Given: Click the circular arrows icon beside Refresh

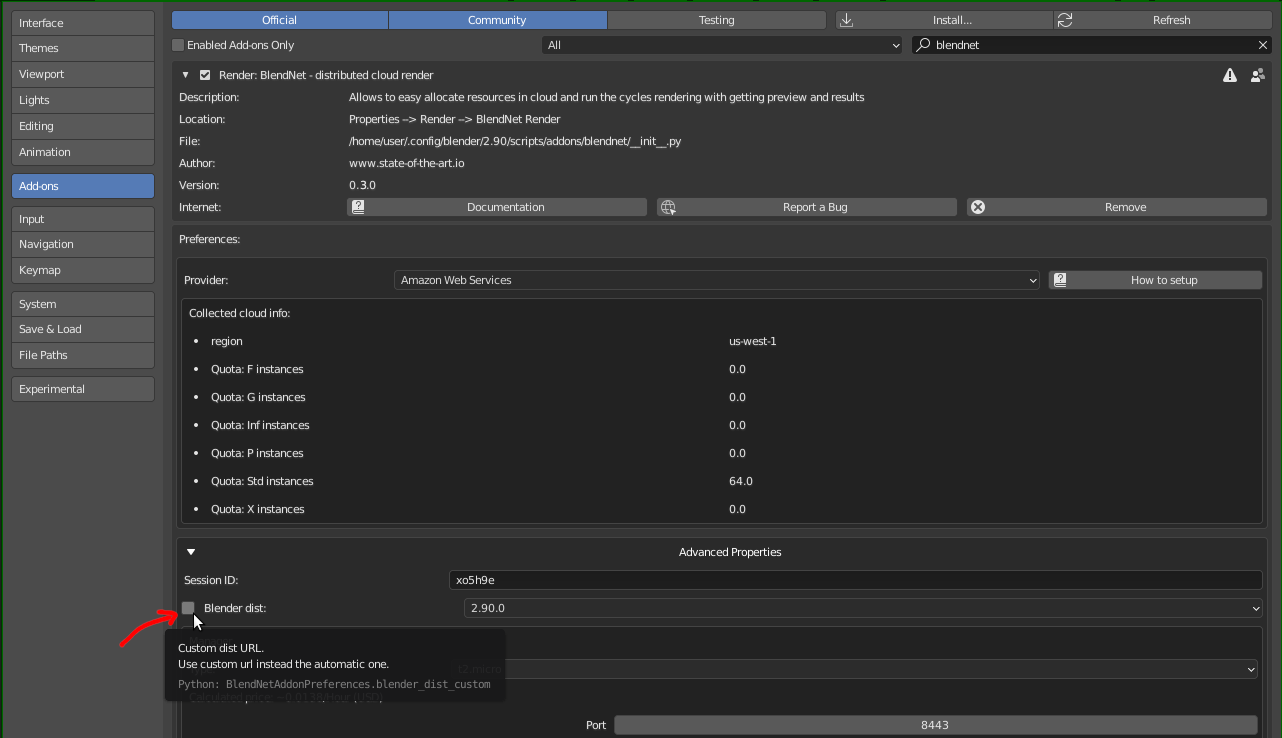Looking at the screenshot, I should 1065,20.
